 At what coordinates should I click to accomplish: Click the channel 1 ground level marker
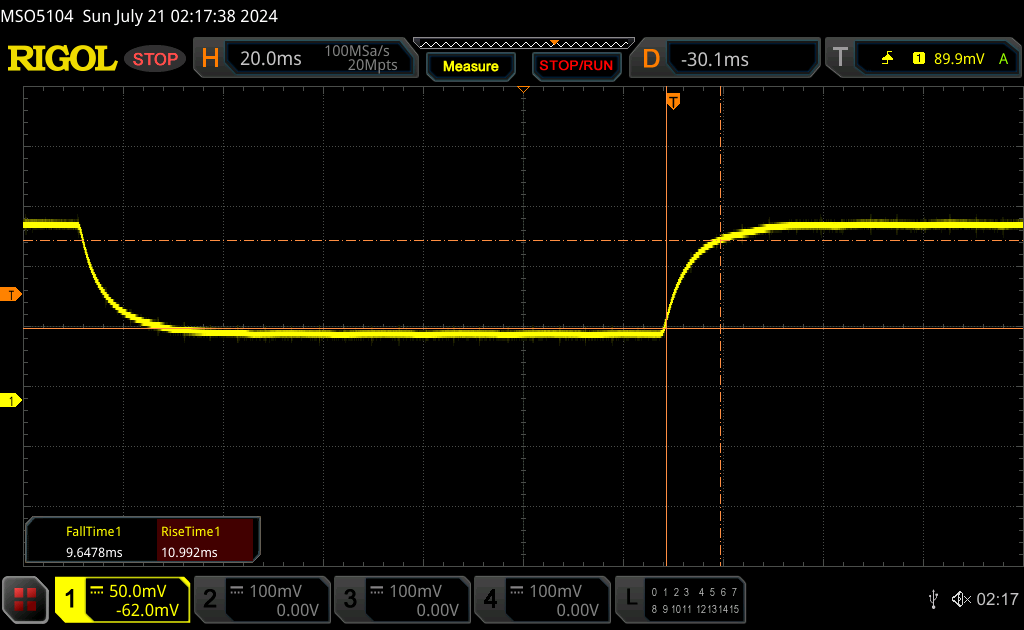point(10,401)
